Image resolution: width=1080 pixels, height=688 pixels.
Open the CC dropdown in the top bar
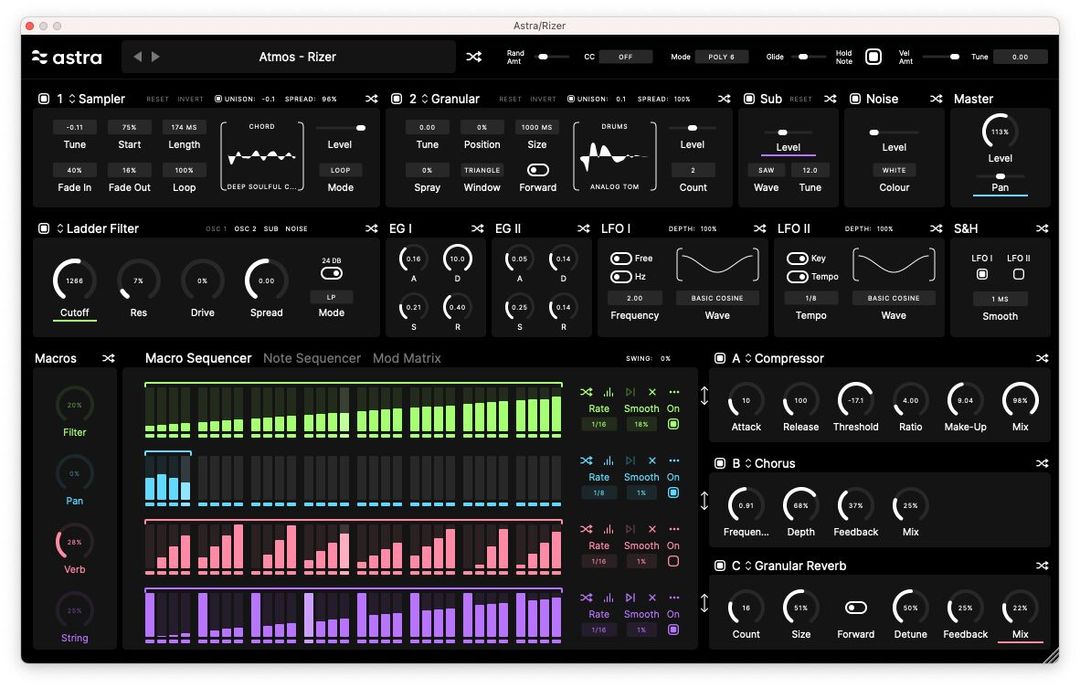625,57
